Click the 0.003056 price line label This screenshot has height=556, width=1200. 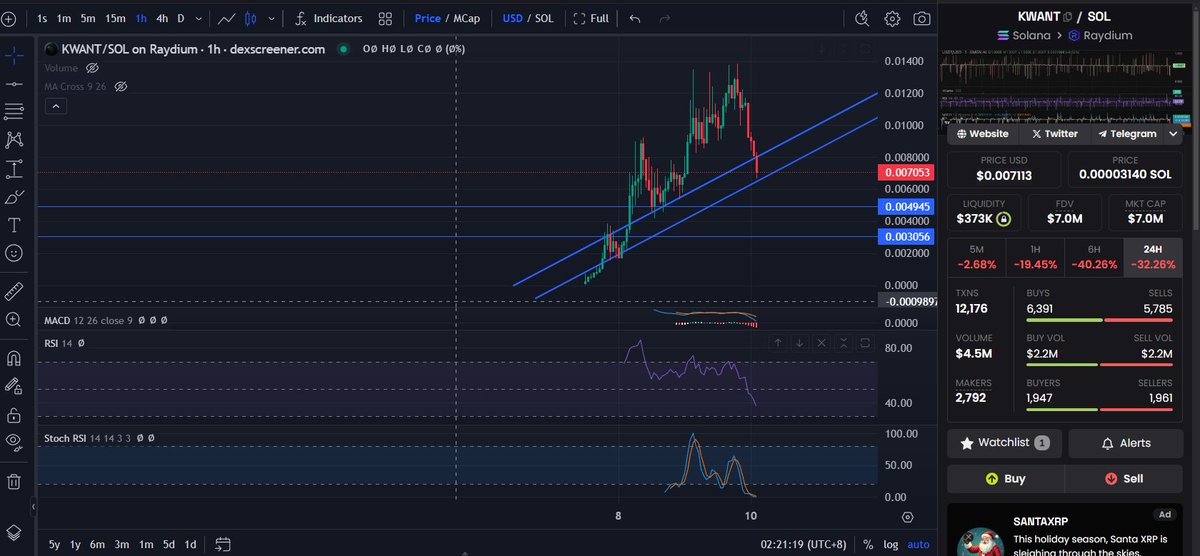(x=905, y=237)
